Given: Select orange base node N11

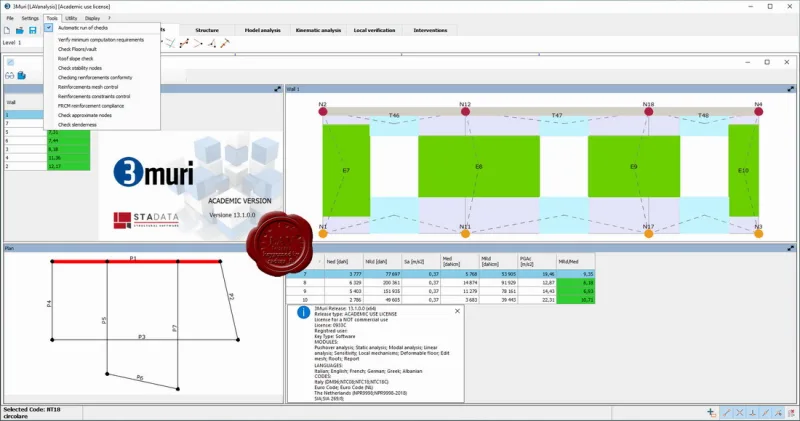Looking at the screenshot, I should pyautogui.click(x=465, y=234).
